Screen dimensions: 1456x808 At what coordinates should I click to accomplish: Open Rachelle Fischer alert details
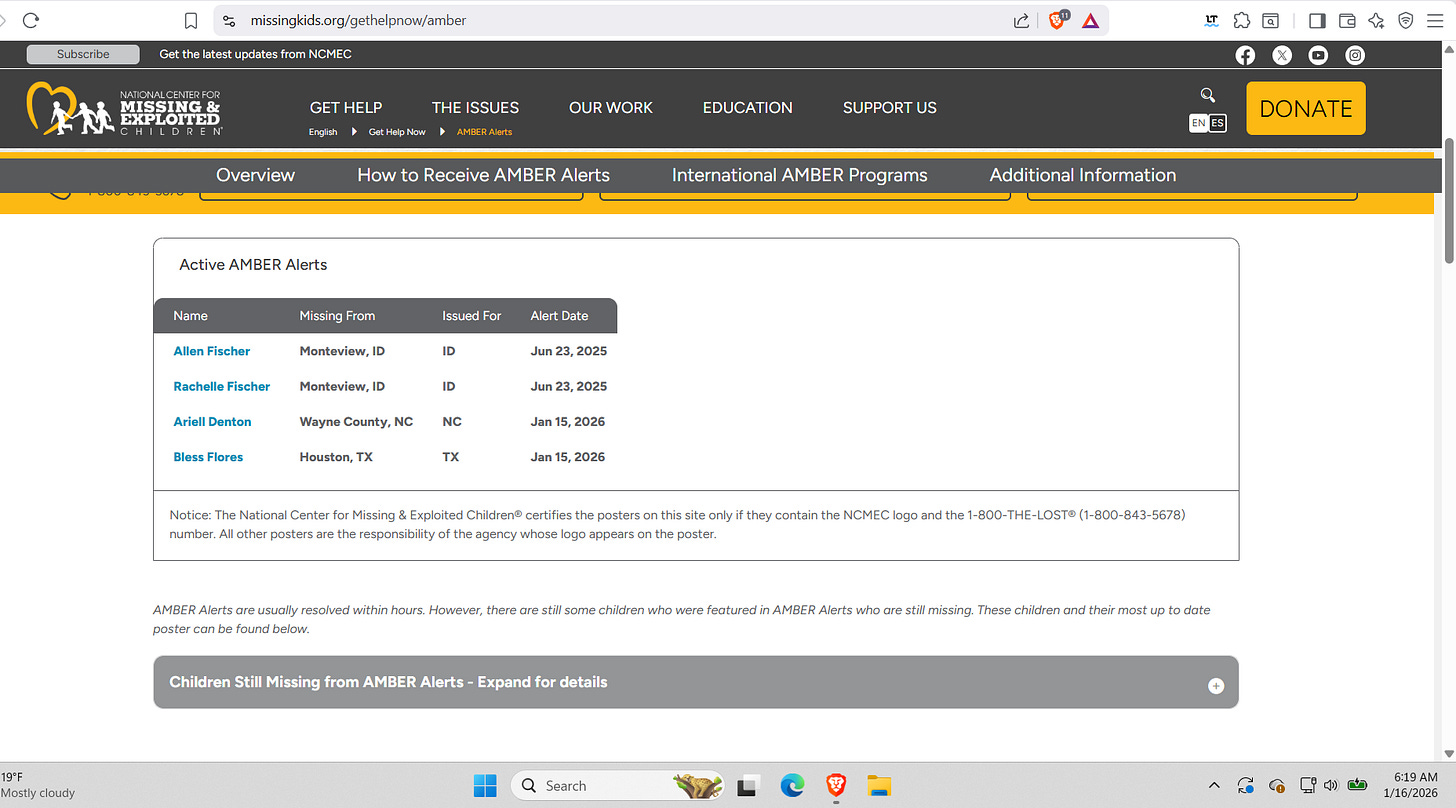tap(222, 386)
